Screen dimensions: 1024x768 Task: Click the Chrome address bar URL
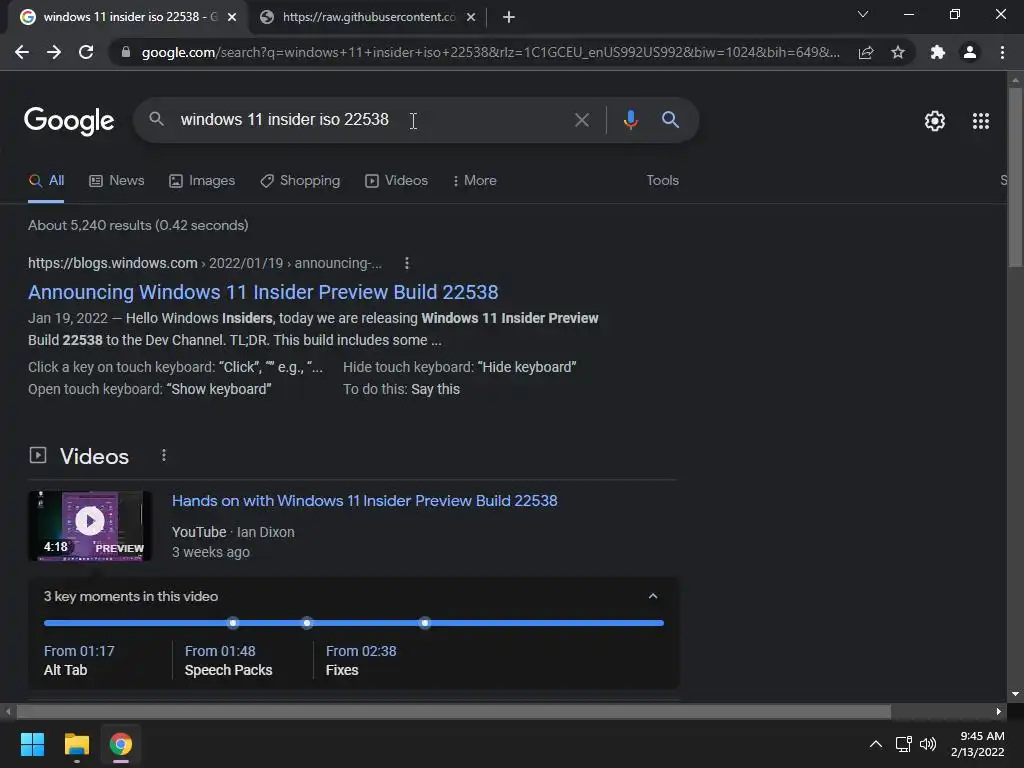[490, 52]
